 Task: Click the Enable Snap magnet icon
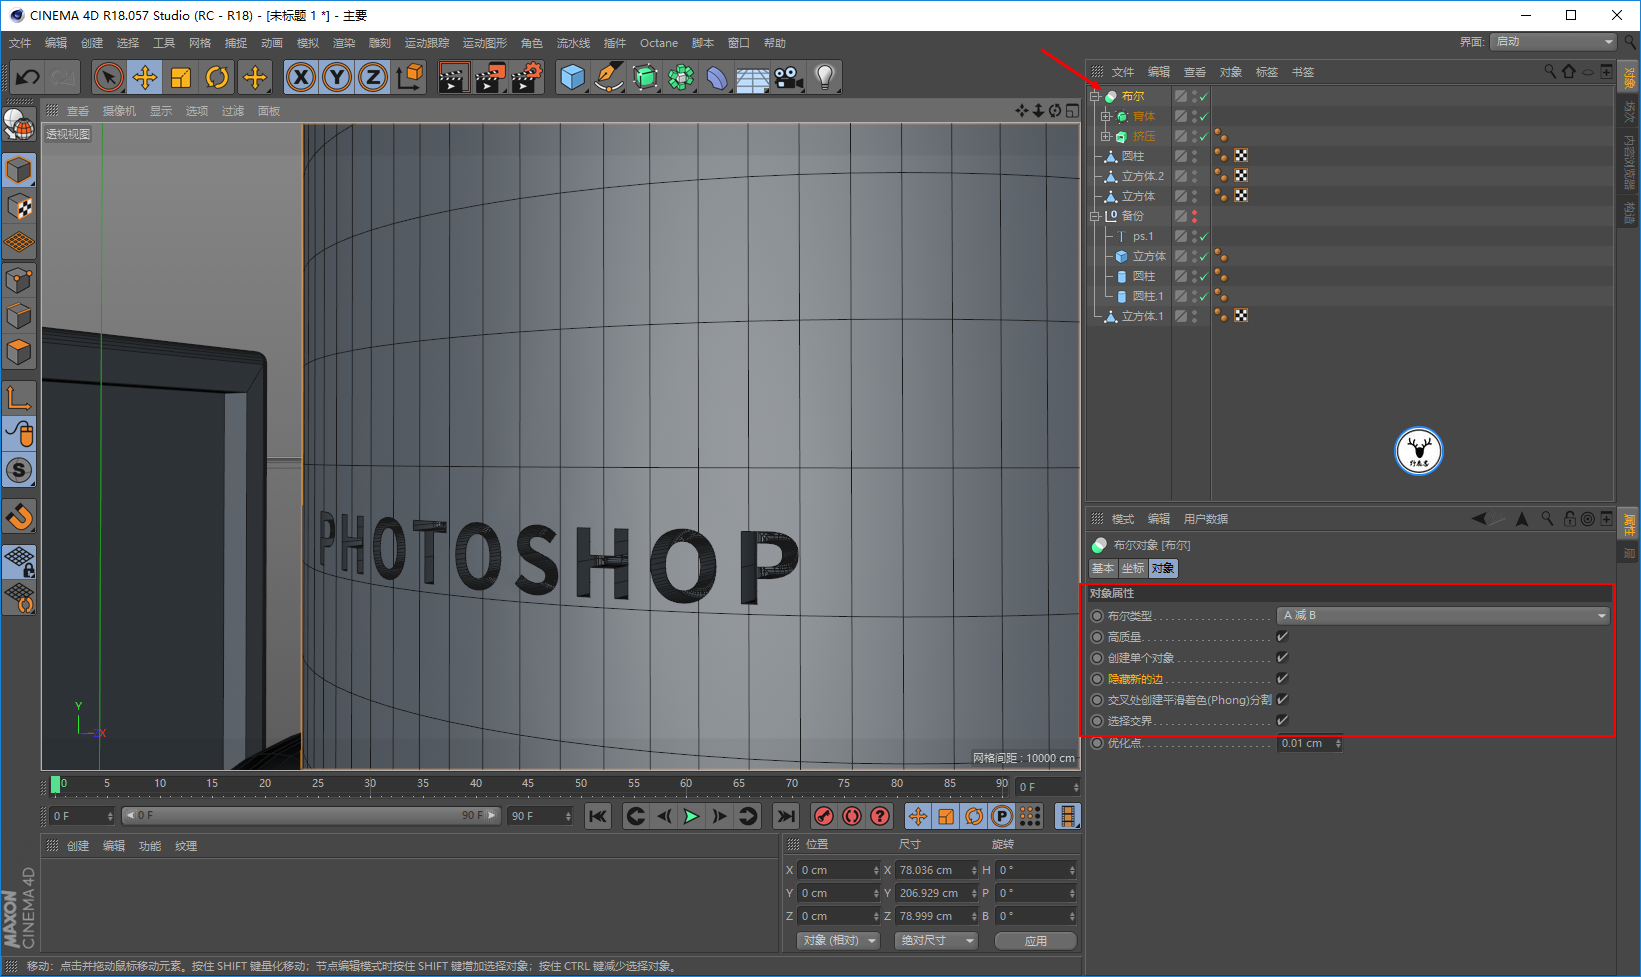click(x=19, y=516)
